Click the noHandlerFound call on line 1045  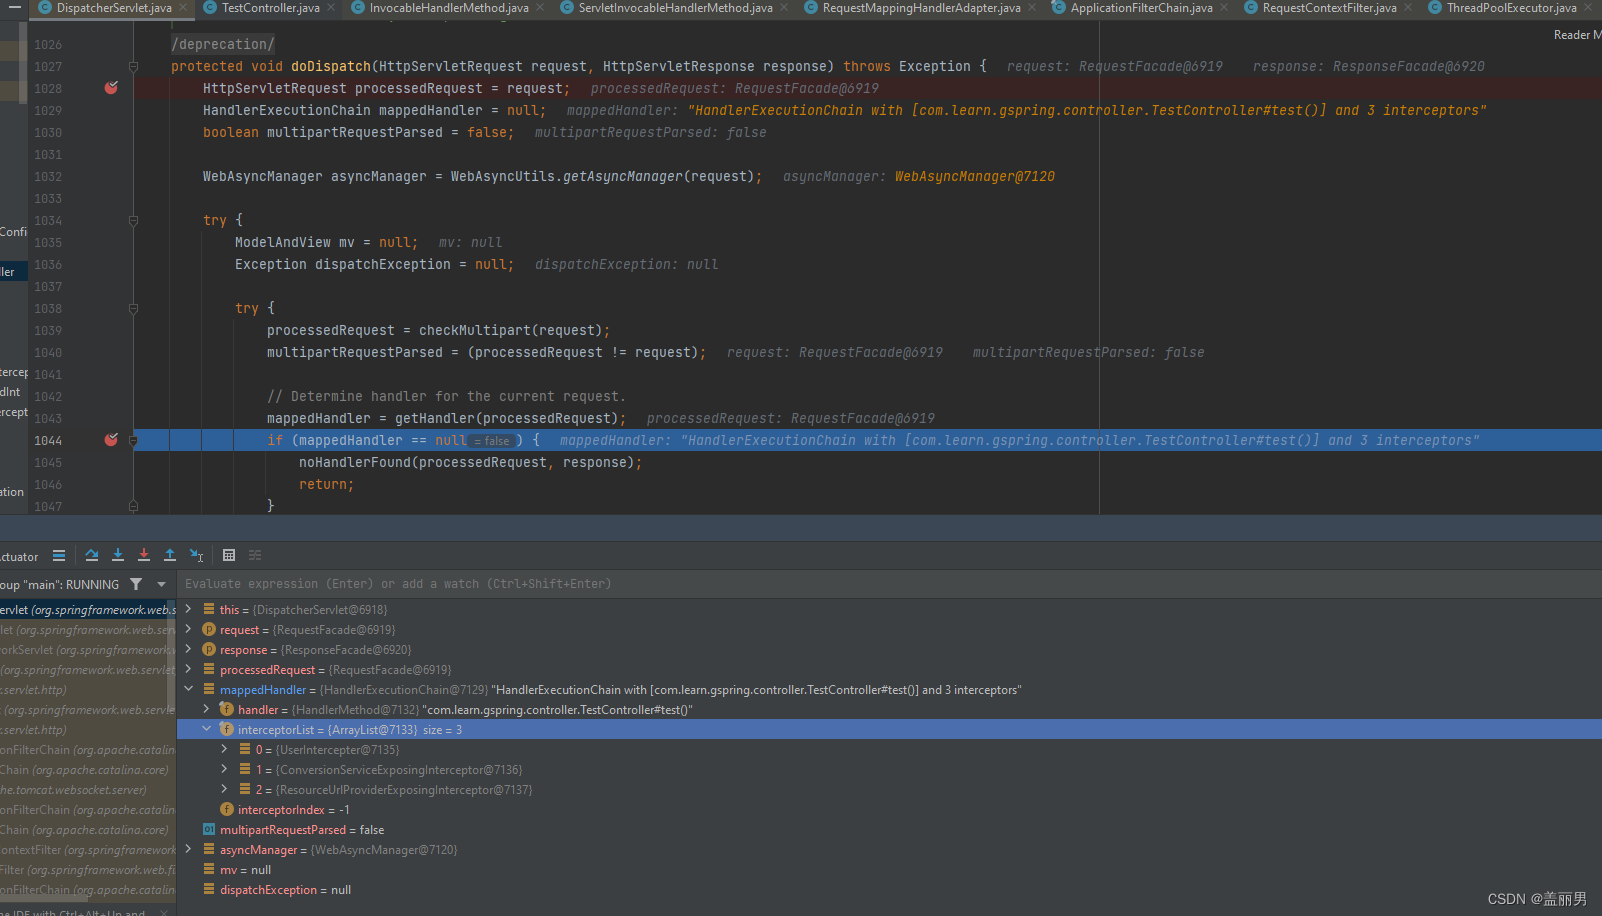(355, 463)
